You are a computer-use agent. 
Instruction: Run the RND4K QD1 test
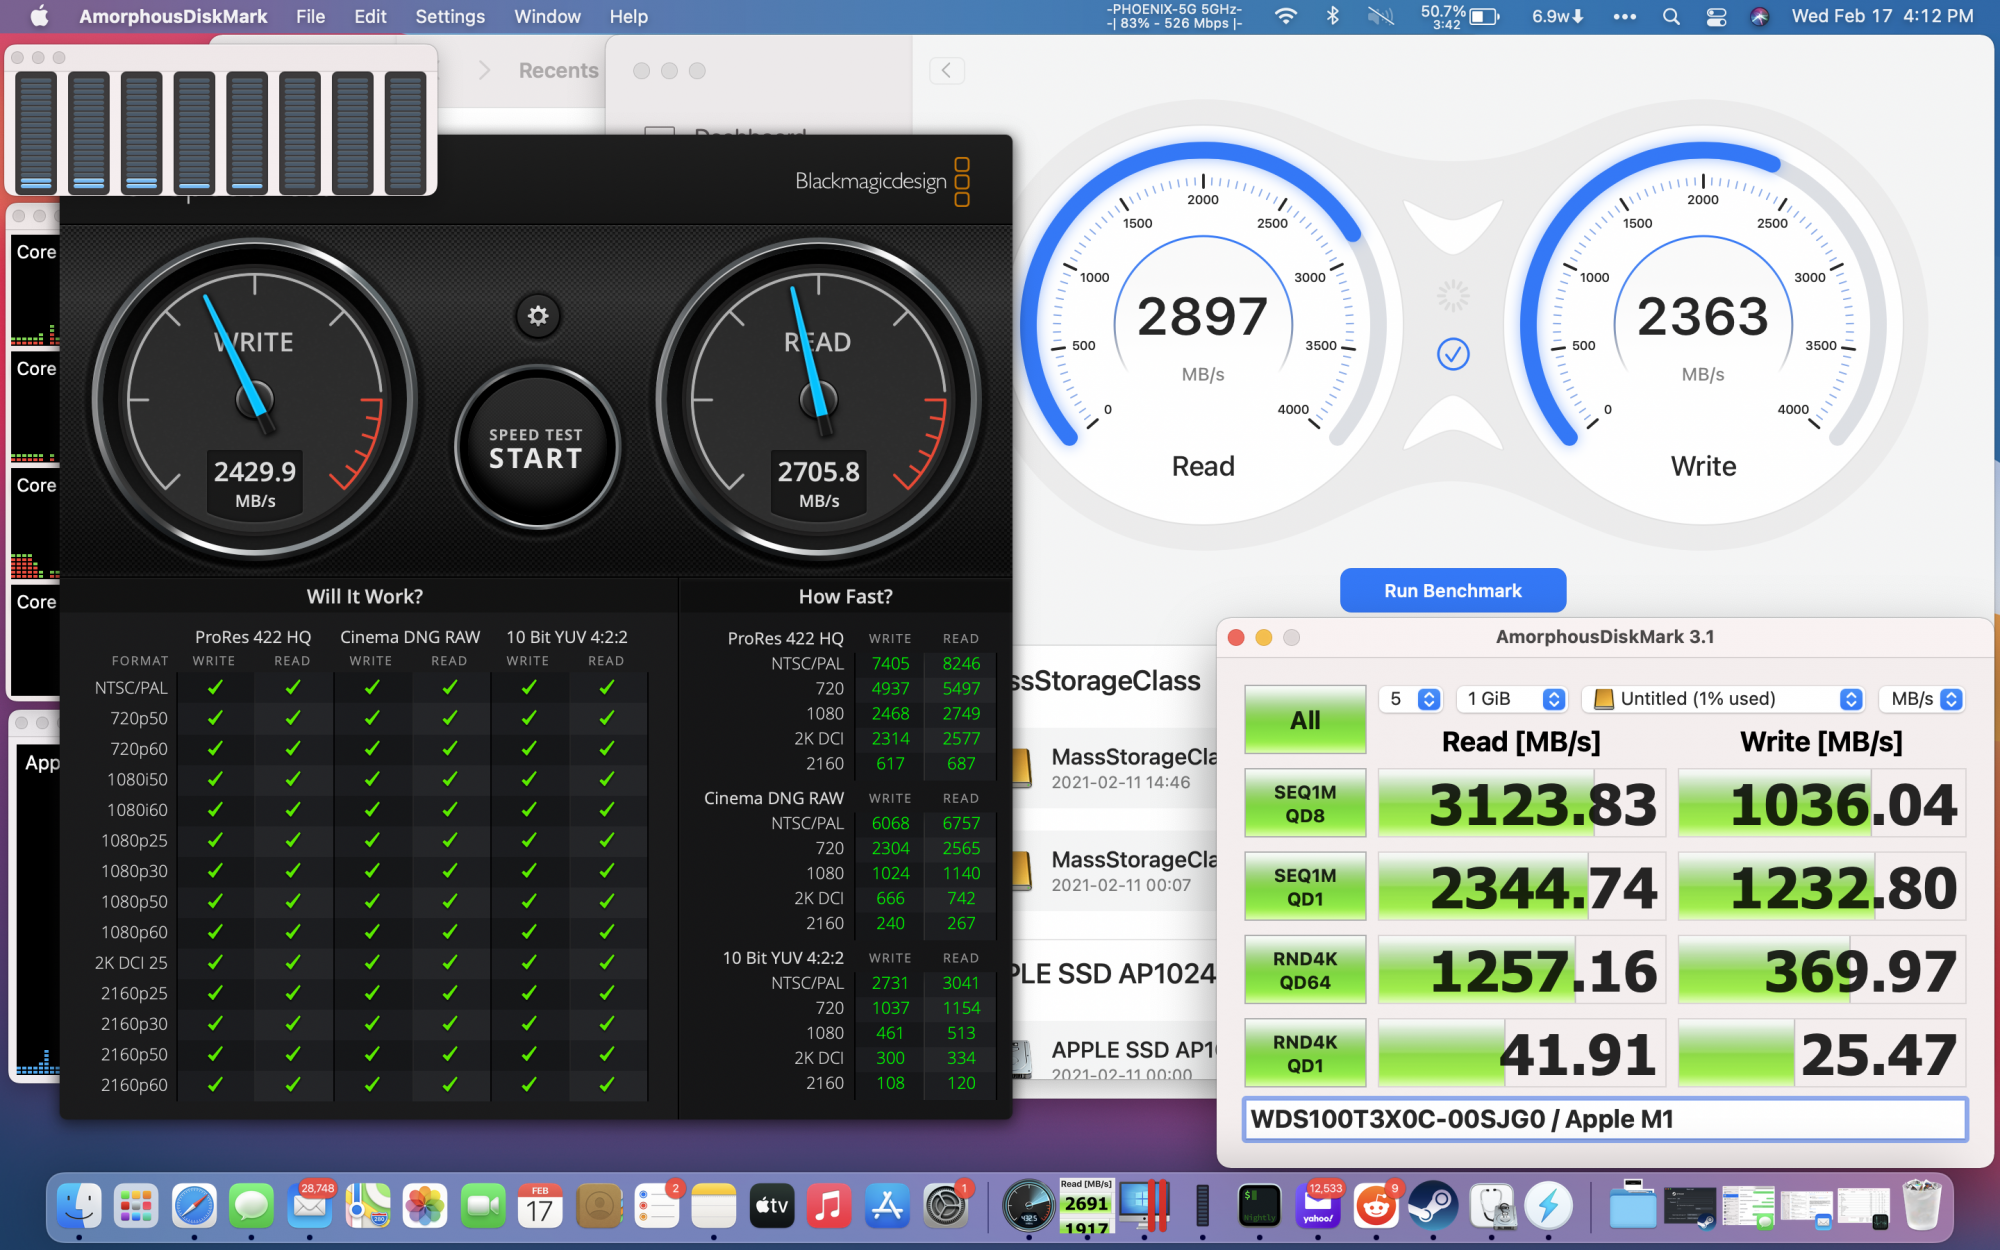(x=1305, y=1054)
